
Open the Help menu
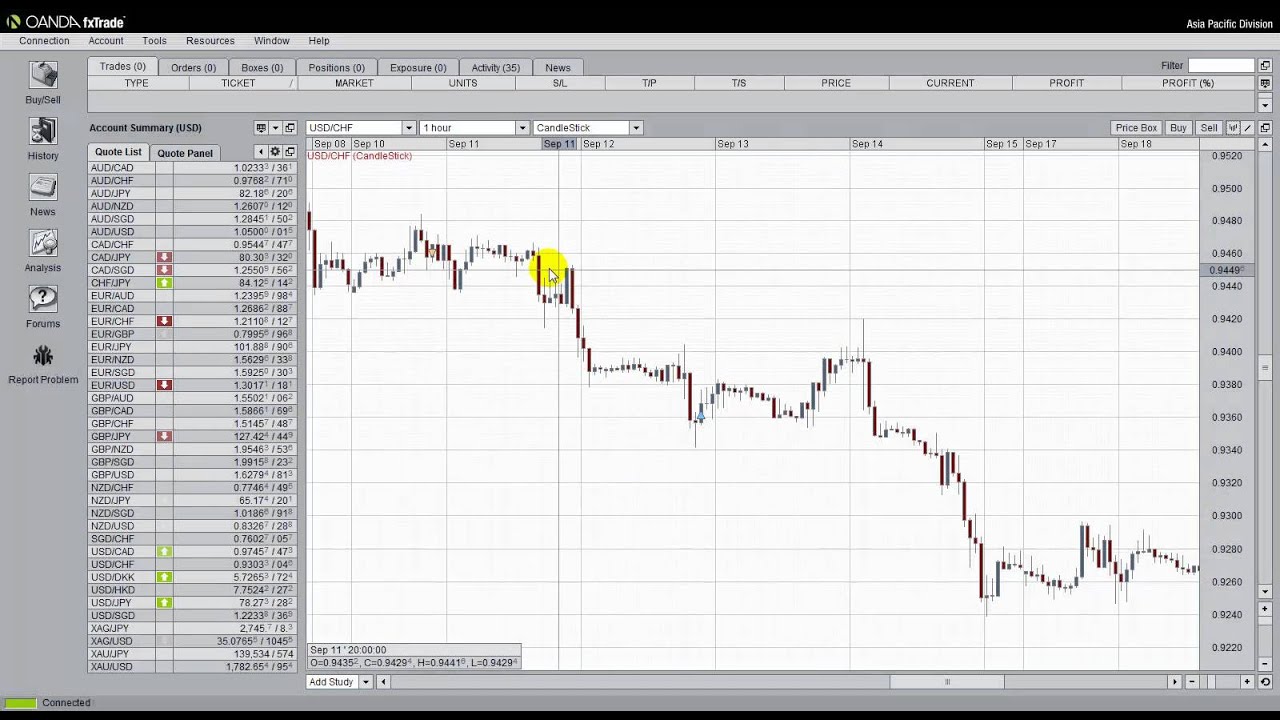point(319,41)
